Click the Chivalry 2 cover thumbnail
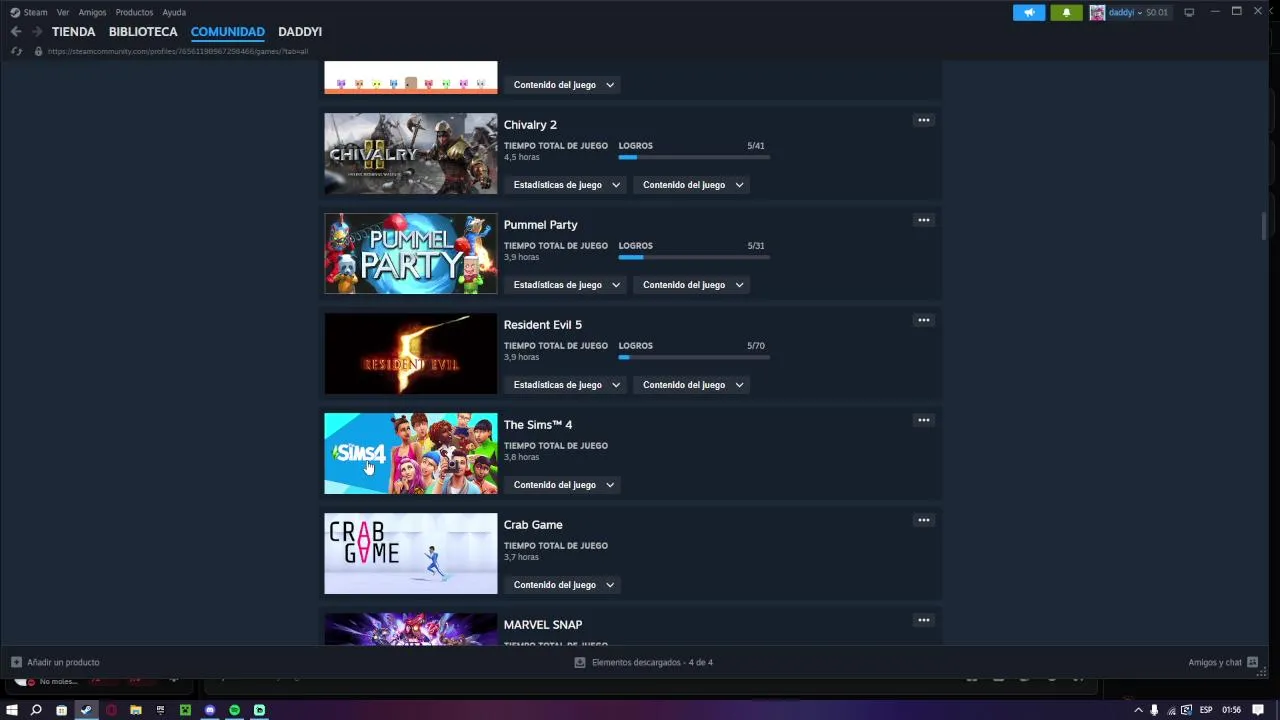The height and width of the screenshot is (720, 1280). (x=411, y=153)
